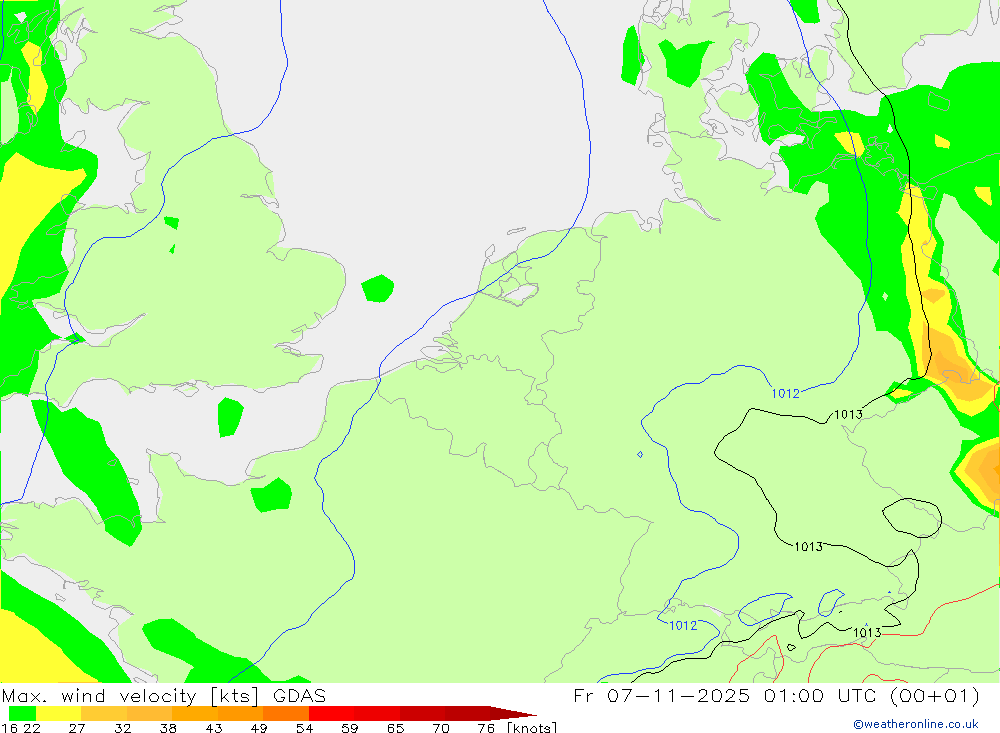Click the '(00+01)' forecast offset text
The image size is (1000, 733).
(934, 696)
